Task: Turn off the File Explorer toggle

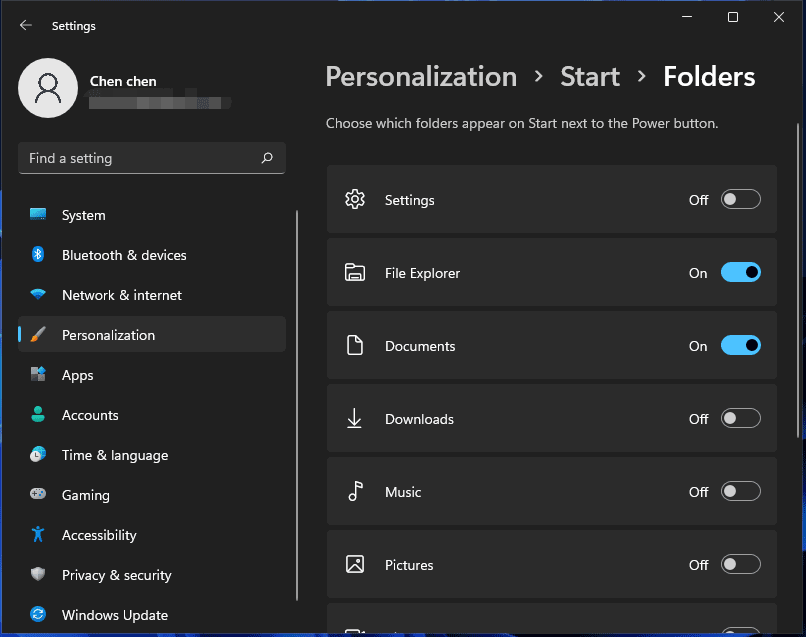Action: tap(740, 272)
